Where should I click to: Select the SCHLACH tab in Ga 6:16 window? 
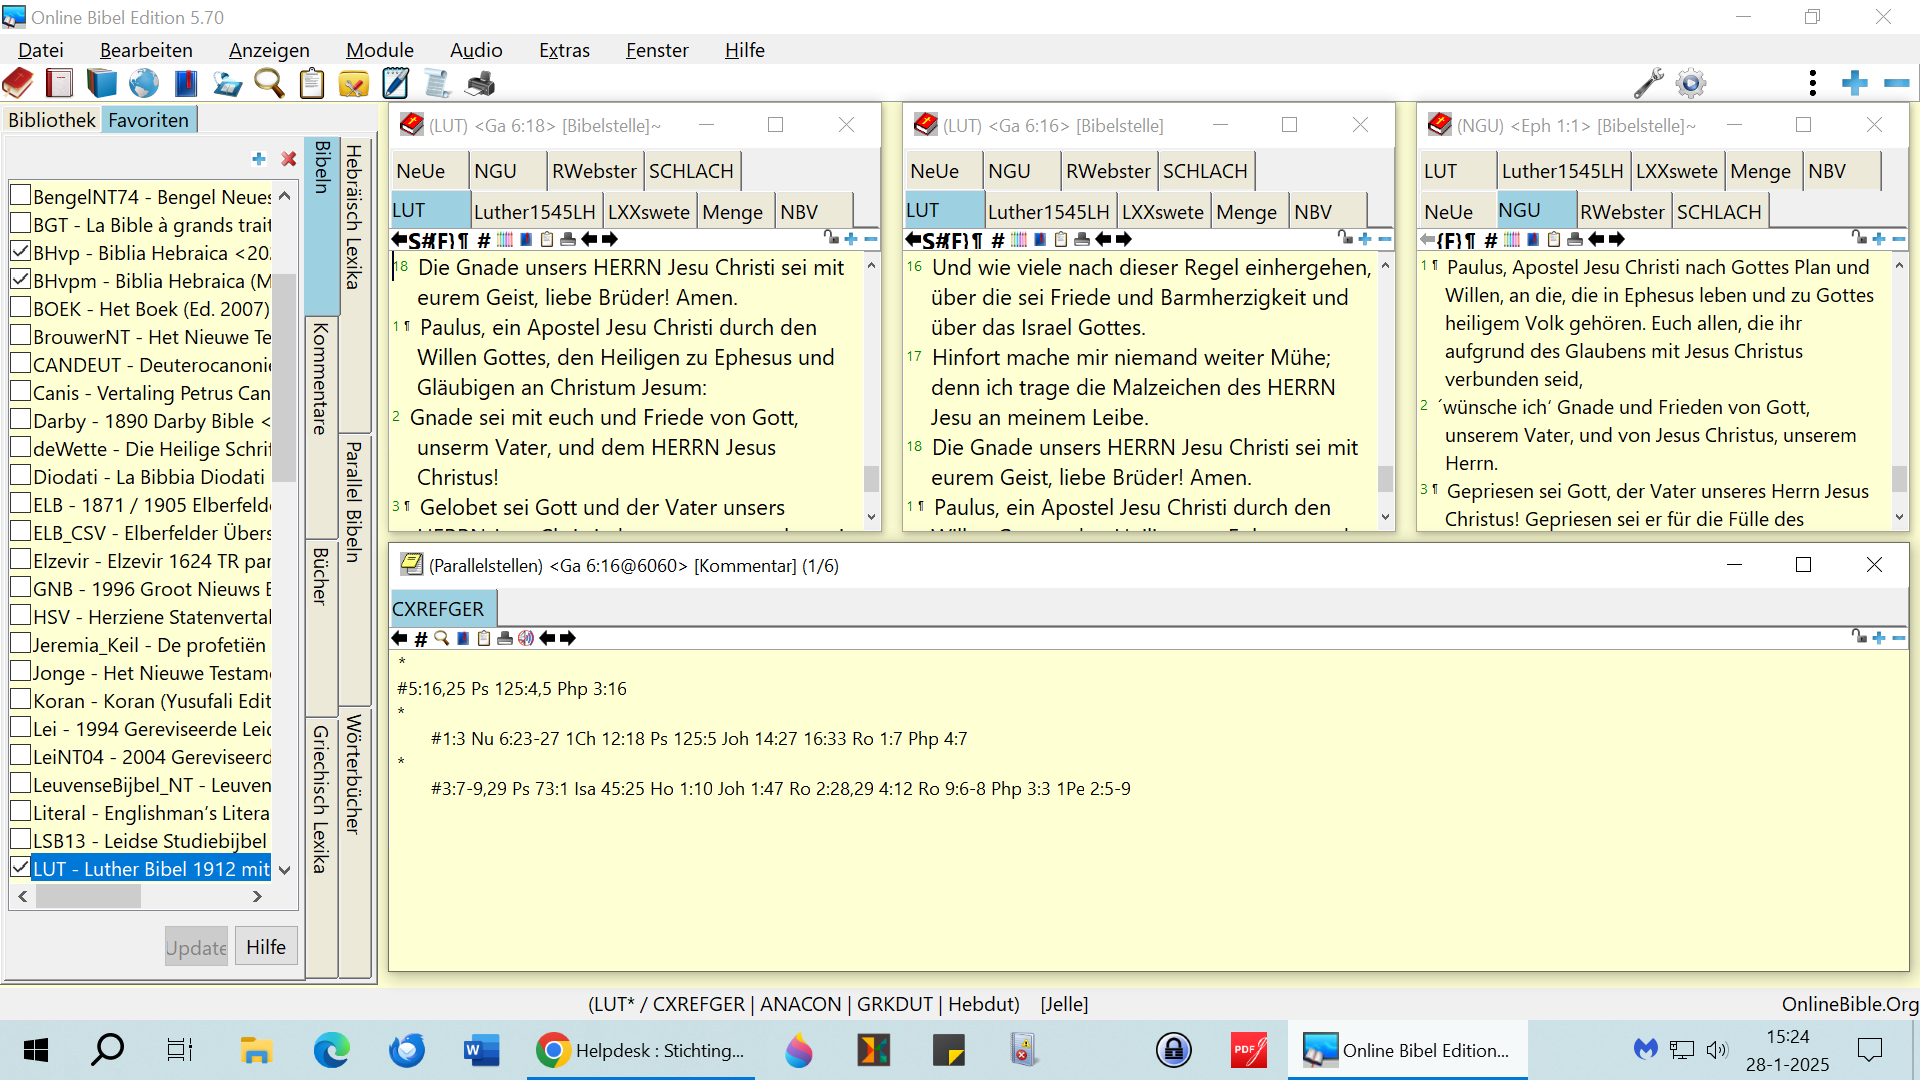(1204, 171)
